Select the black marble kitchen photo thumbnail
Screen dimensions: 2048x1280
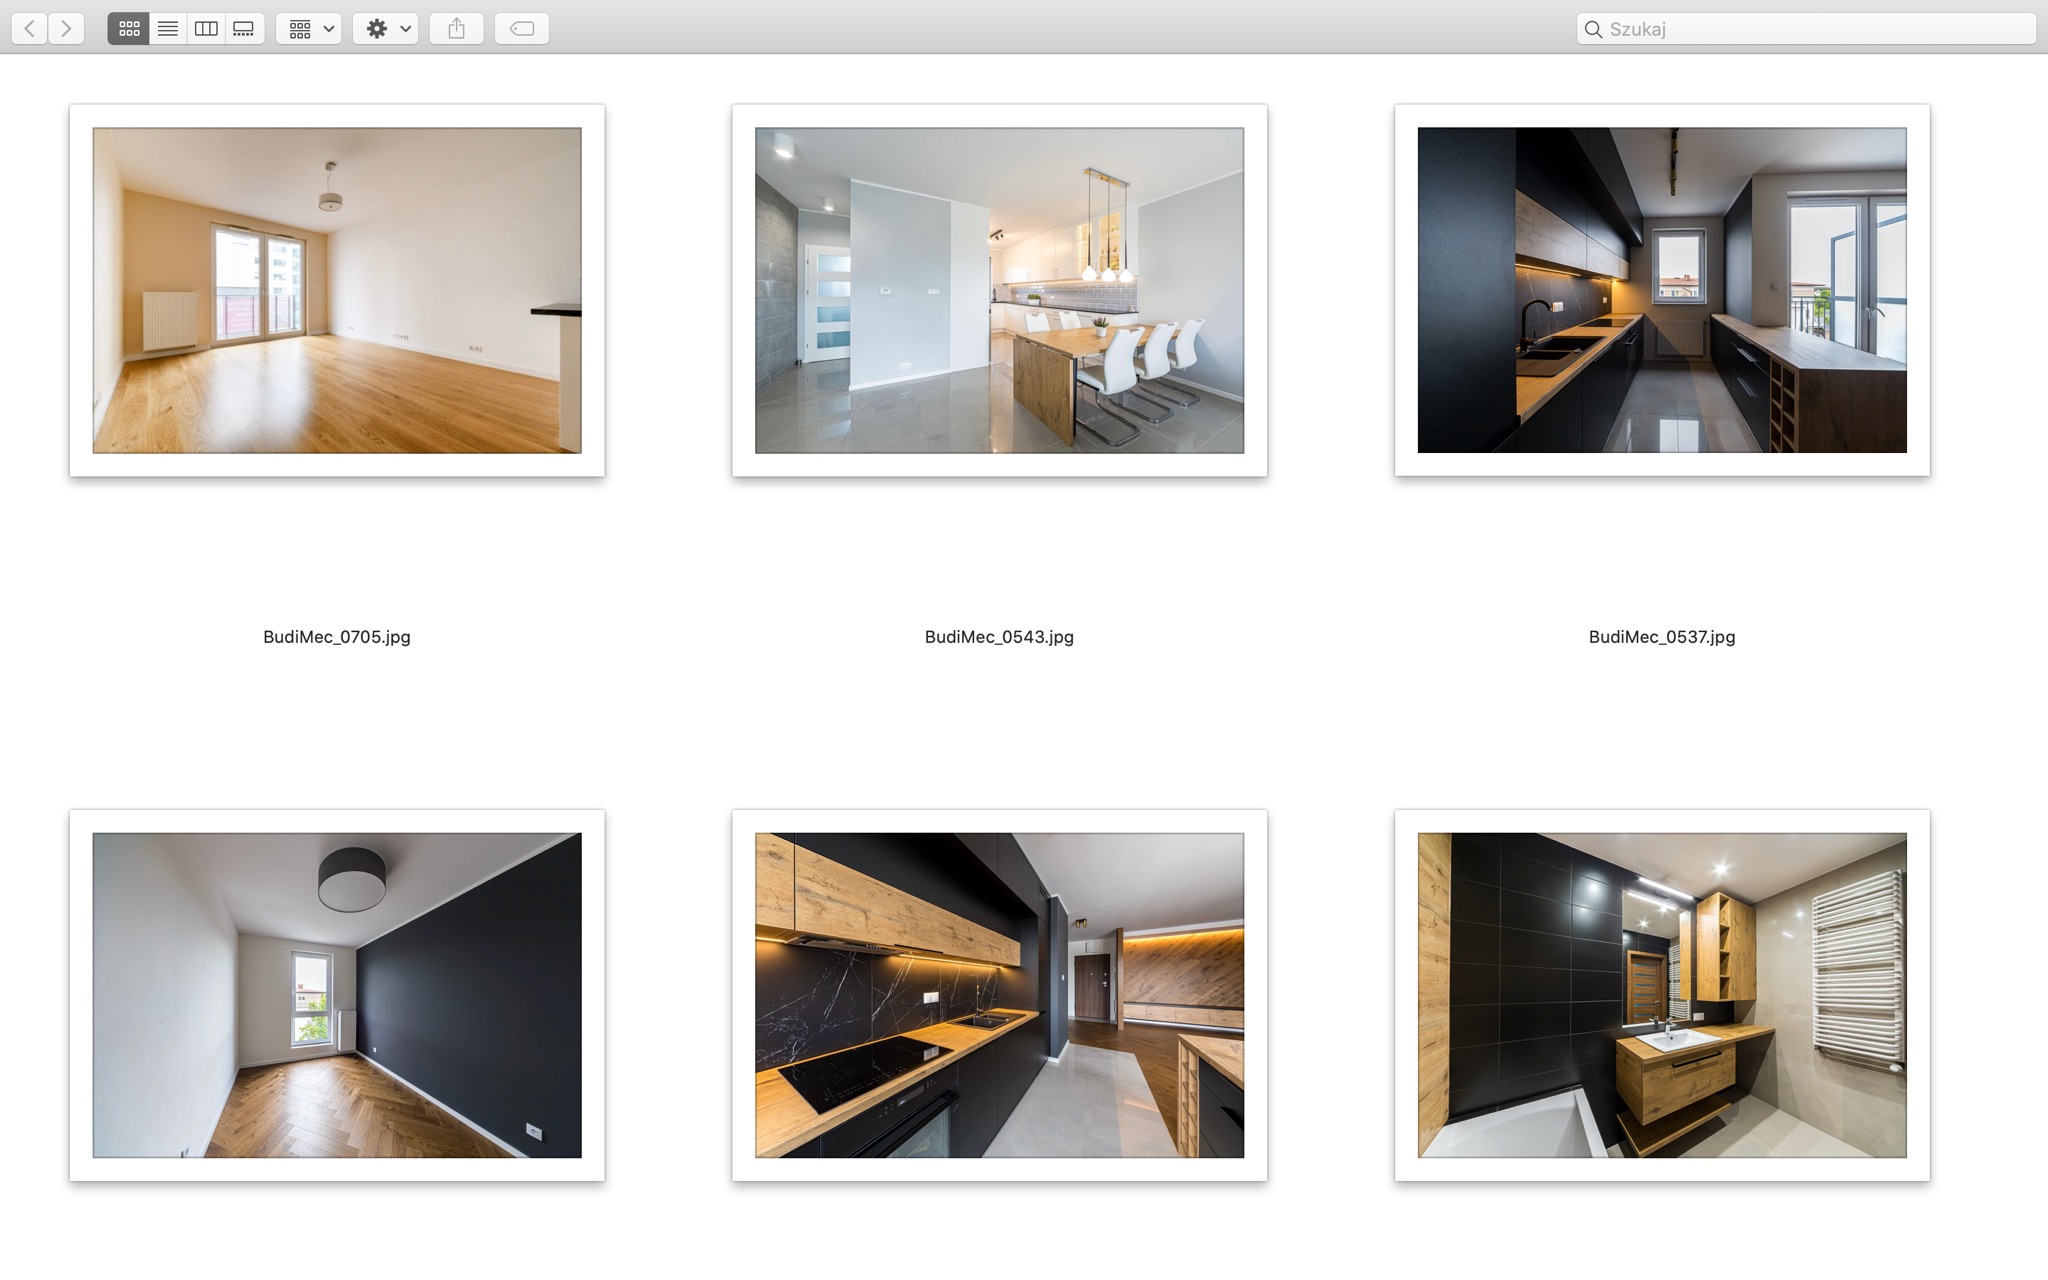pyautogui.click(x=999, y=995)
